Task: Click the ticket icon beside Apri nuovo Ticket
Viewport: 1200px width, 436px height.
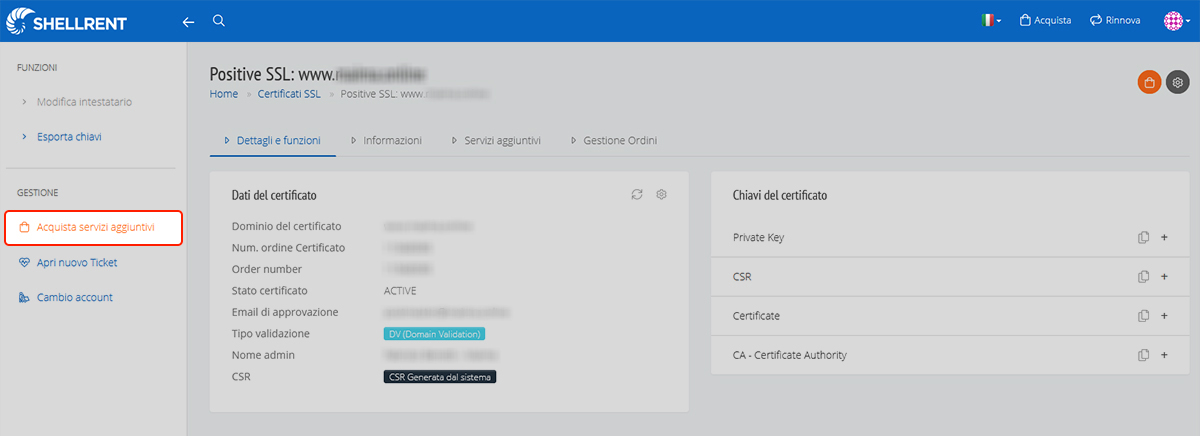Action: tap(25, 263)
